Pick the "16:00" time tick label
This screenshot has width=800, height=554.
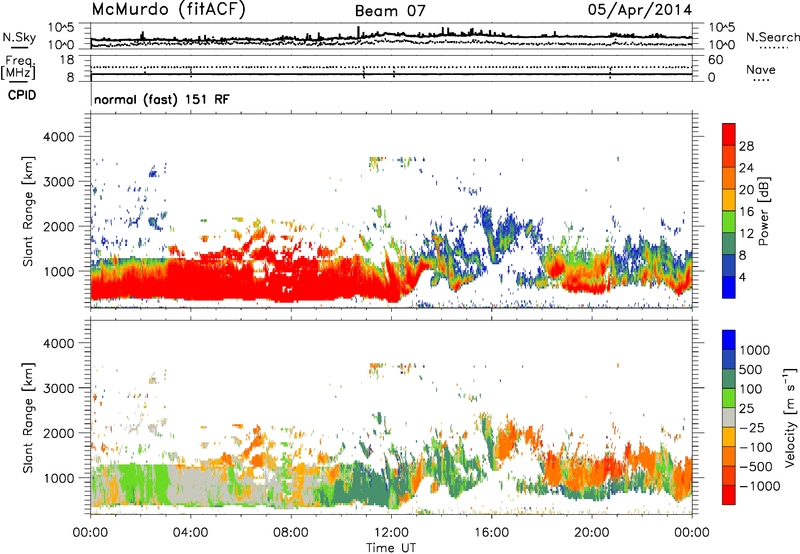[x=491, y=533]
